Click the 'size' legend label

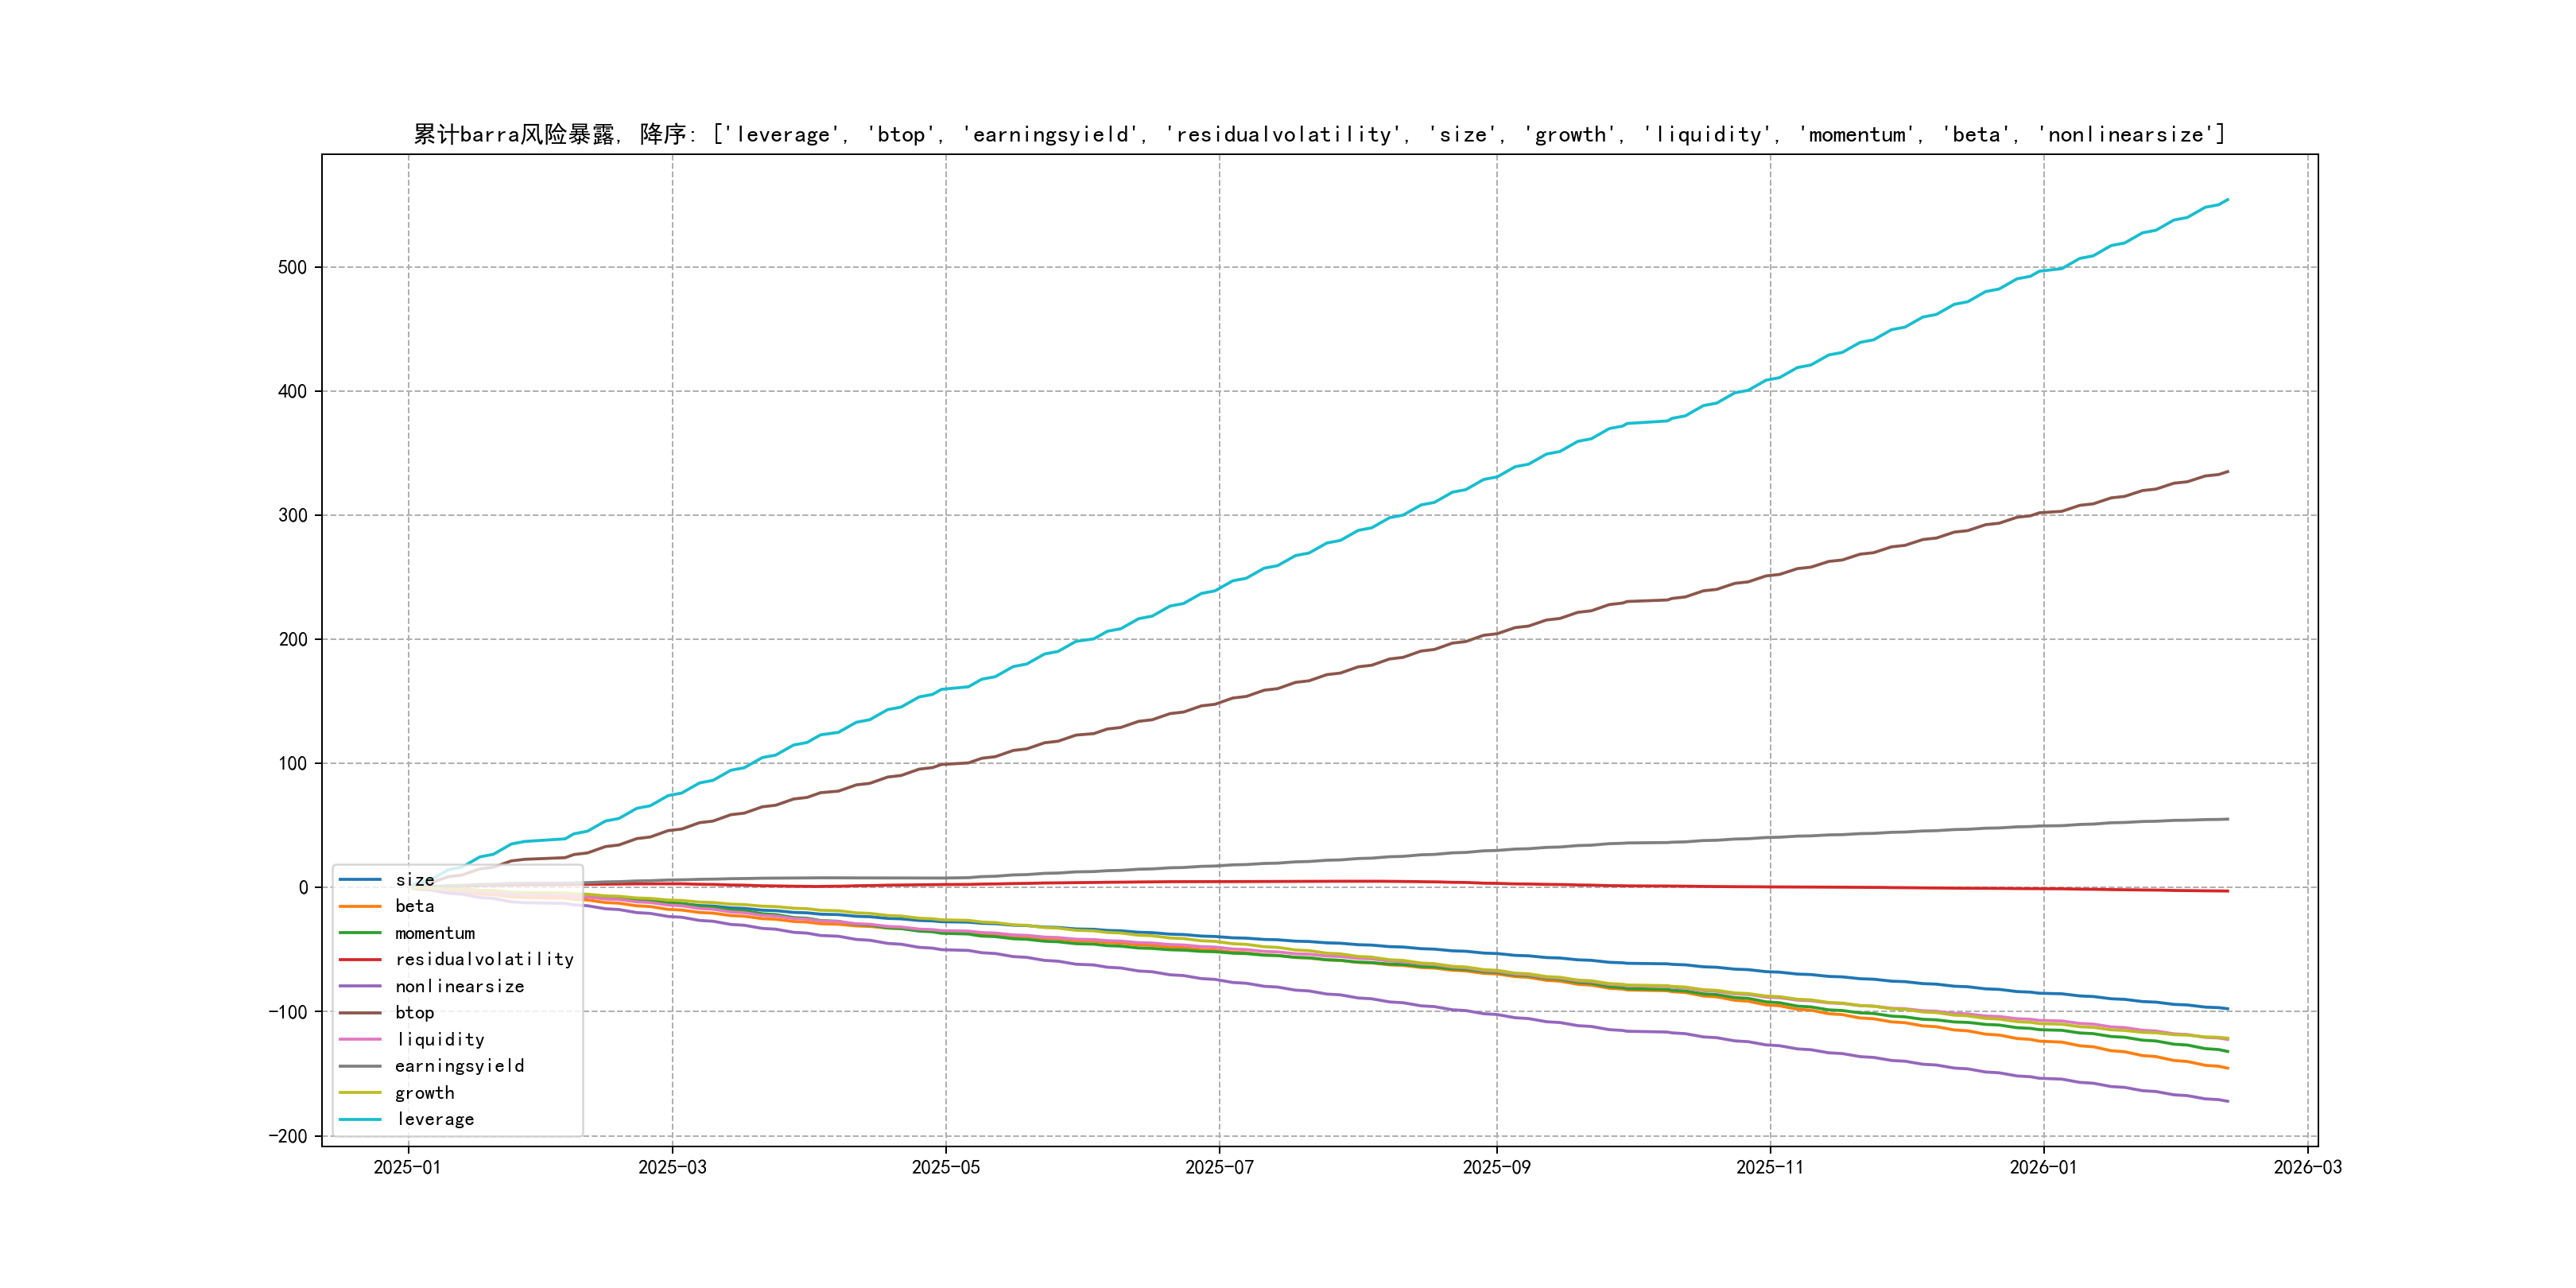(x=414, y=880)
